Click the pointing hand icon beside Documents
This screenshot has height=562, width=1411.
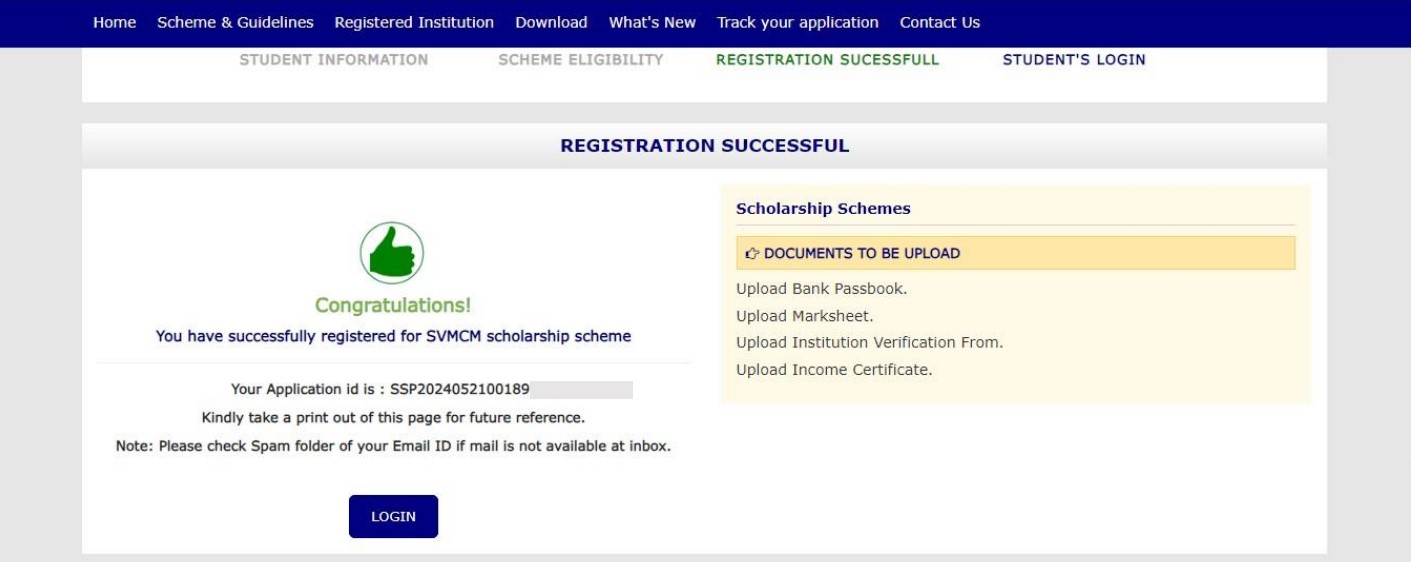[752, 253]
